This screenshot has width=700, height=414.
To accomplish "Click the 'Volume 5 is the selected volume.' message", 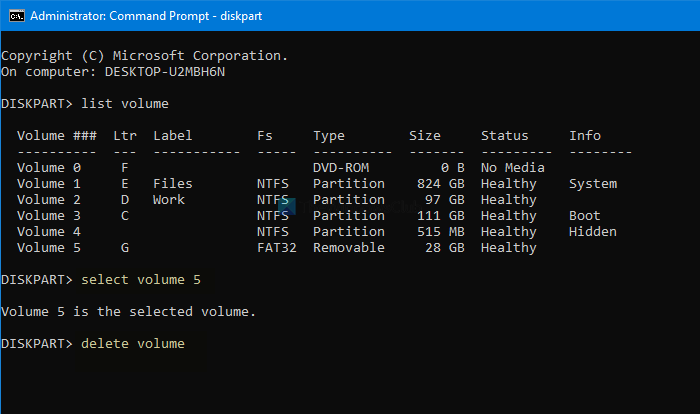I will (x=128, y=312).
